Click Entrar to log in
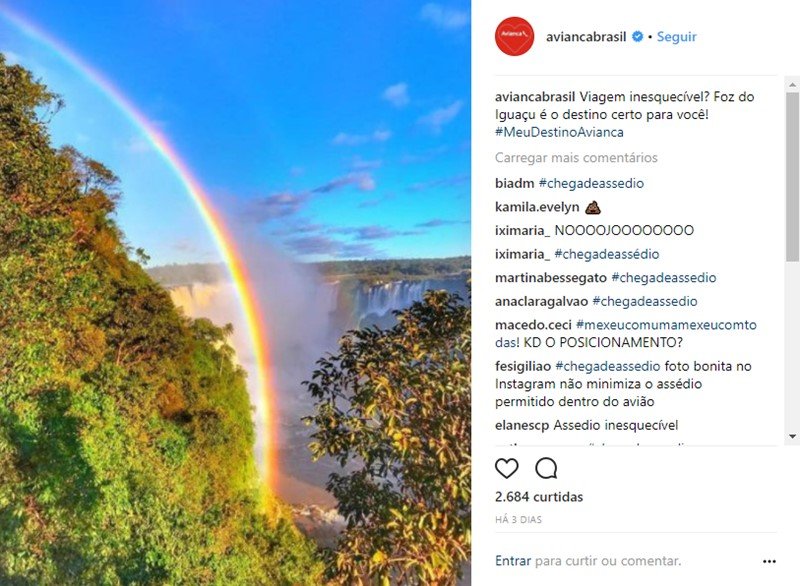This screenshot has width=800, height=586. click(513, 561)
